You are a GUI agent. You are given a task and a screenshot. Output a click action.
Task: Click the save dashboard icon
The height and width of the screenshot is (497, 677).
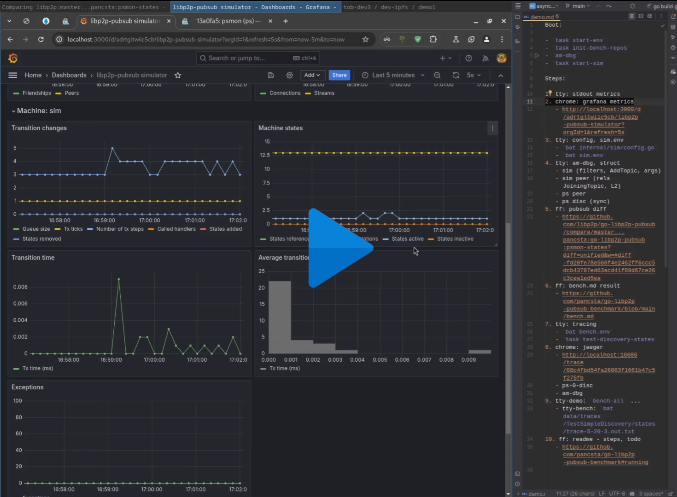[x=271, y=75]
